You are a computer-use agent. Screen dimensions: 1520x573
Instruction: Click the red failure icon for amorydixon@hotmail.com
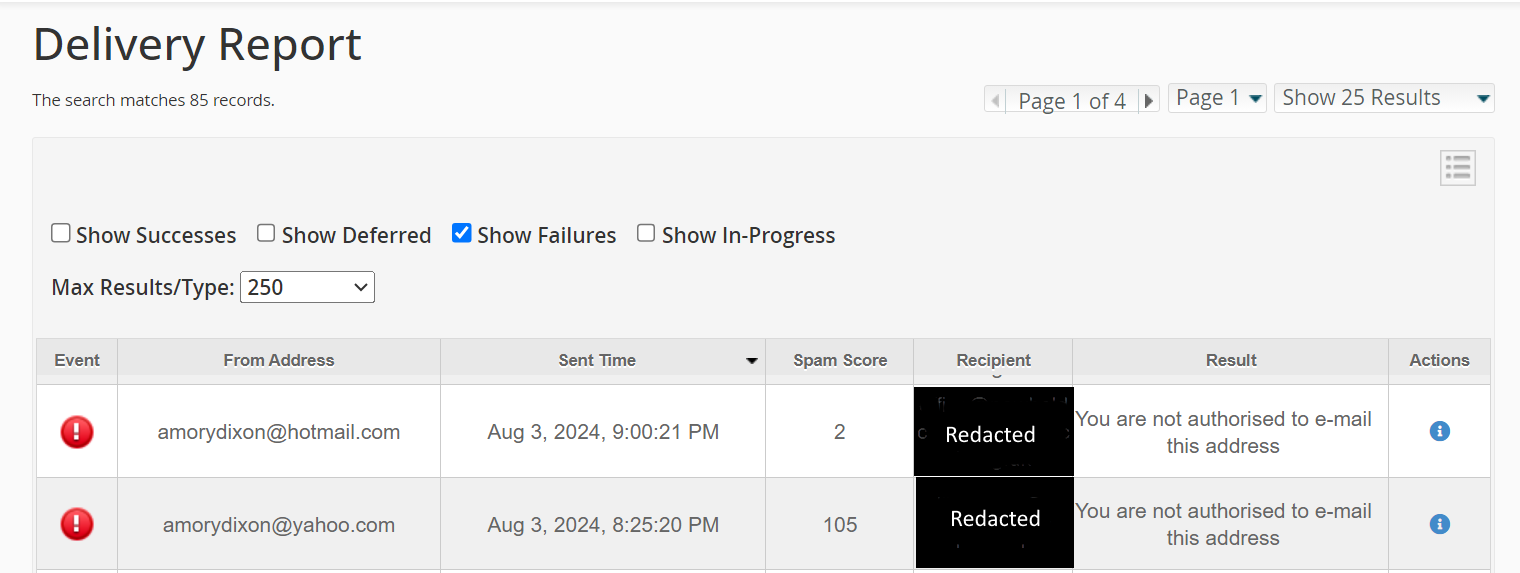click(77, 432)
